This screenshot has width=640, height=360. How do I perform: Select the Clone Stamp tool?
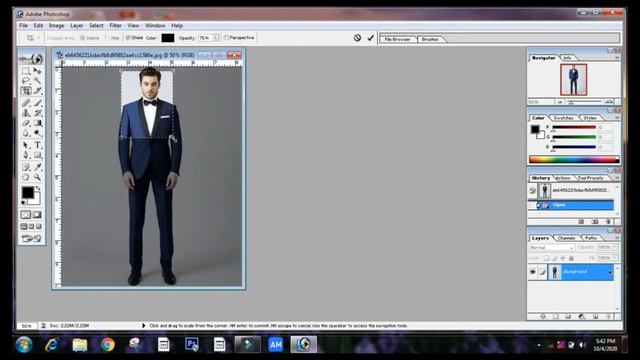click(26, 113)
